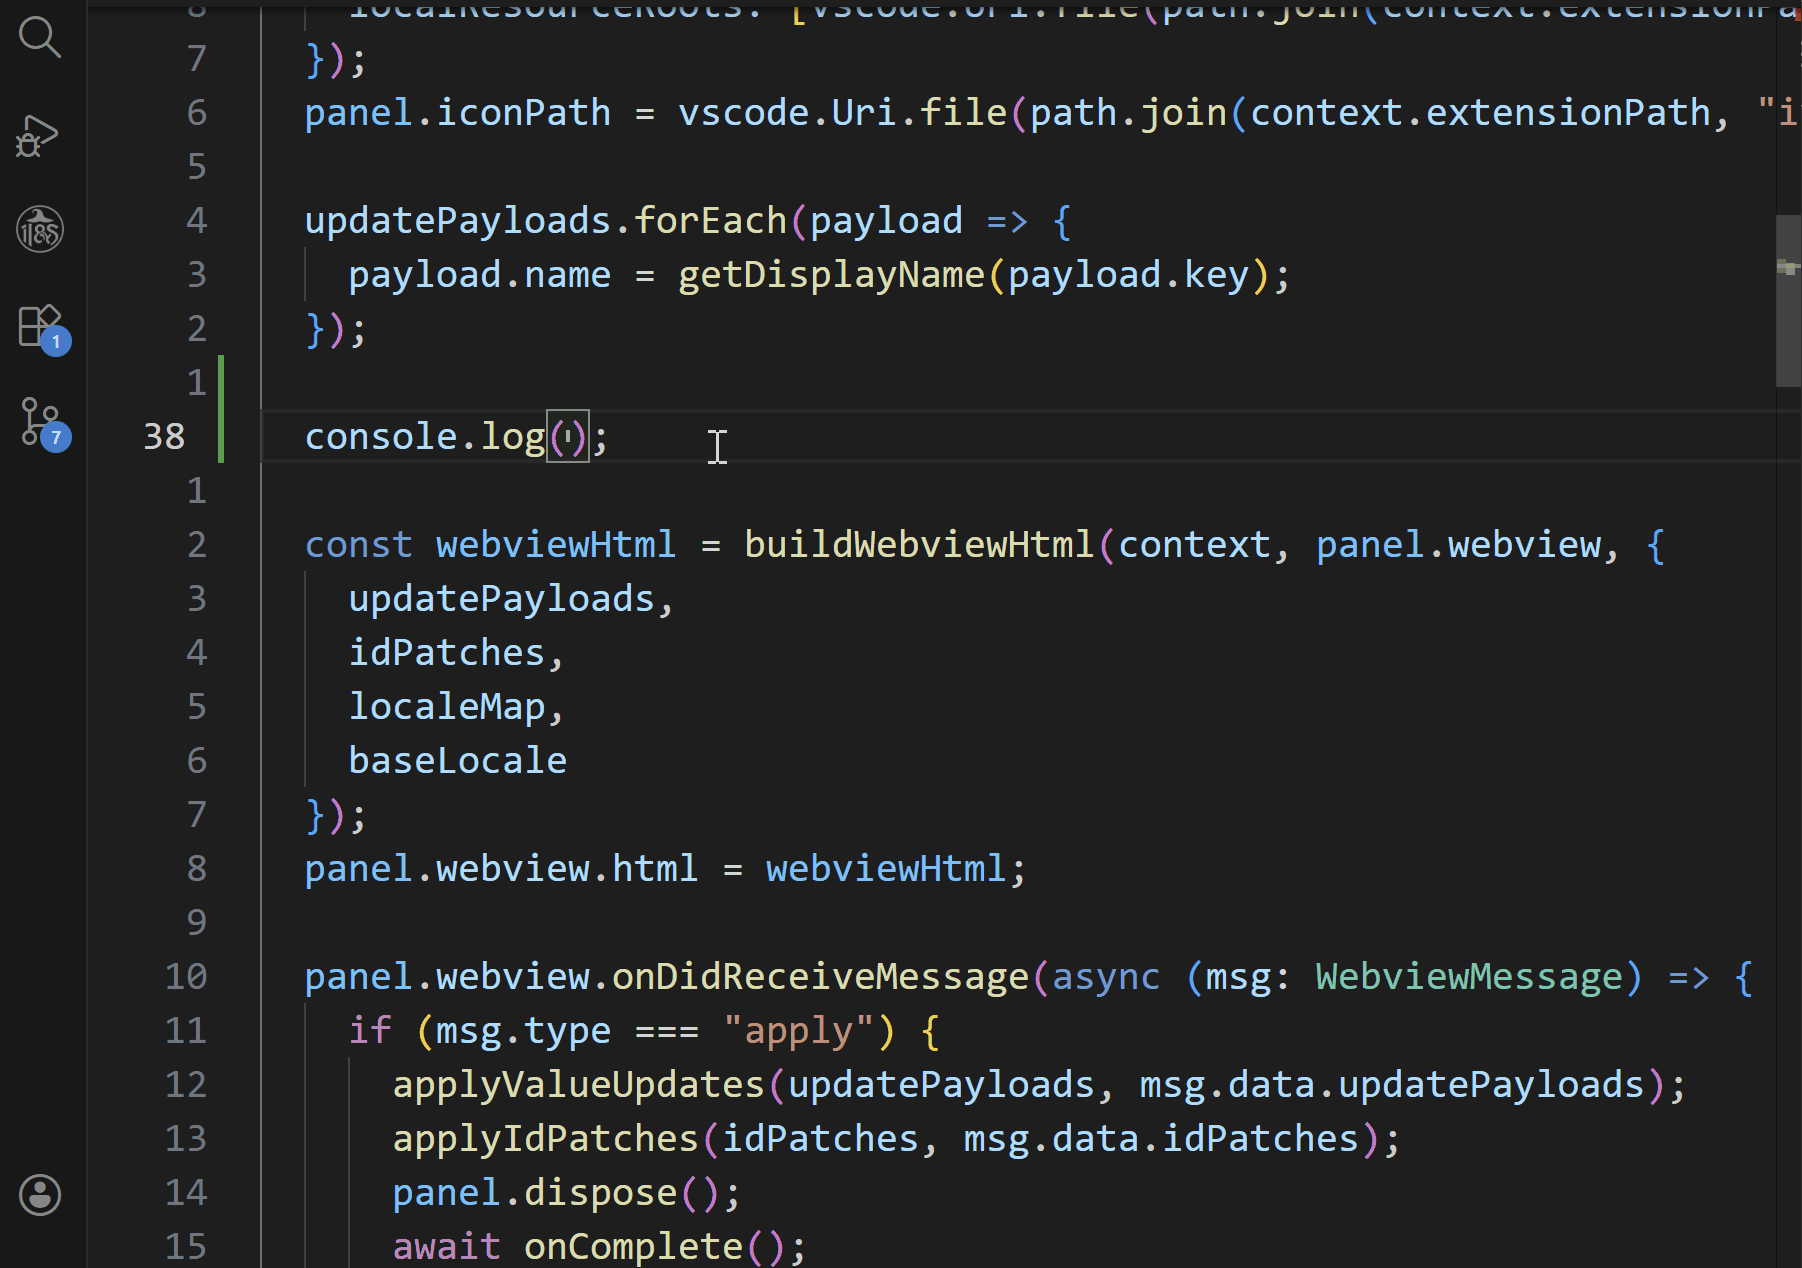The height and width of the screenshot is (1268, 1802).
Task: Open Source Control view showing 7 changes
Action: click(40, 422)
